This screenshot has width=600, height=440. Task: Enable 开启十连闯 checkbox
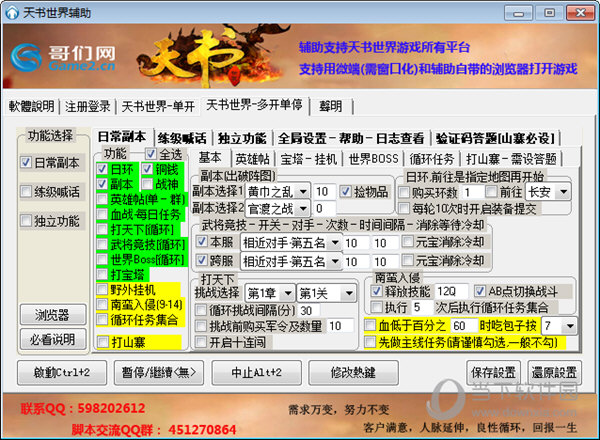click(x=201, y=341)
